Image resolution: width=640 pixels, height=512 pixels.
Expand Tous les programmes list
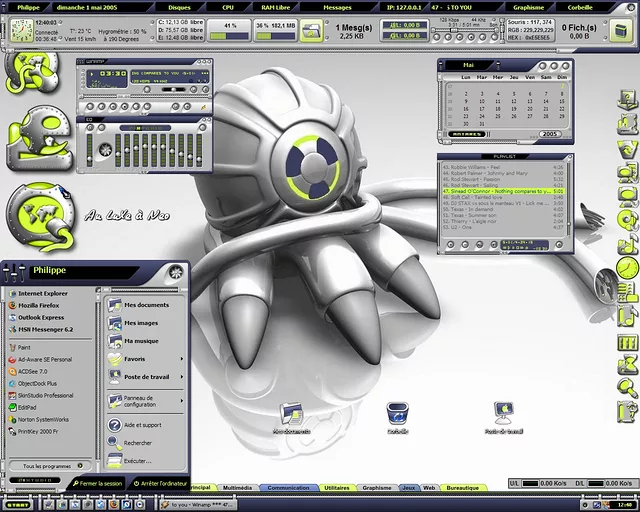48,466
